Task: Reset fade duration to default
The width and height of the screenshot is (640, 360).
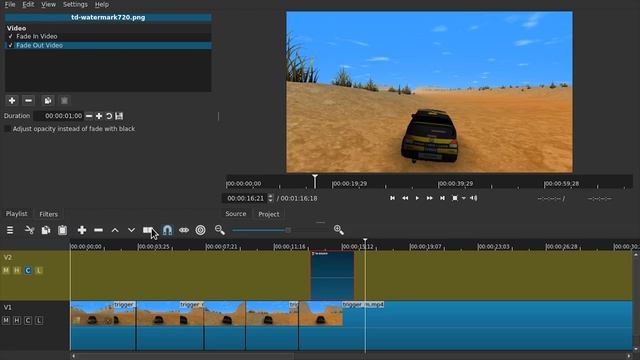Action: coord(109,116)
